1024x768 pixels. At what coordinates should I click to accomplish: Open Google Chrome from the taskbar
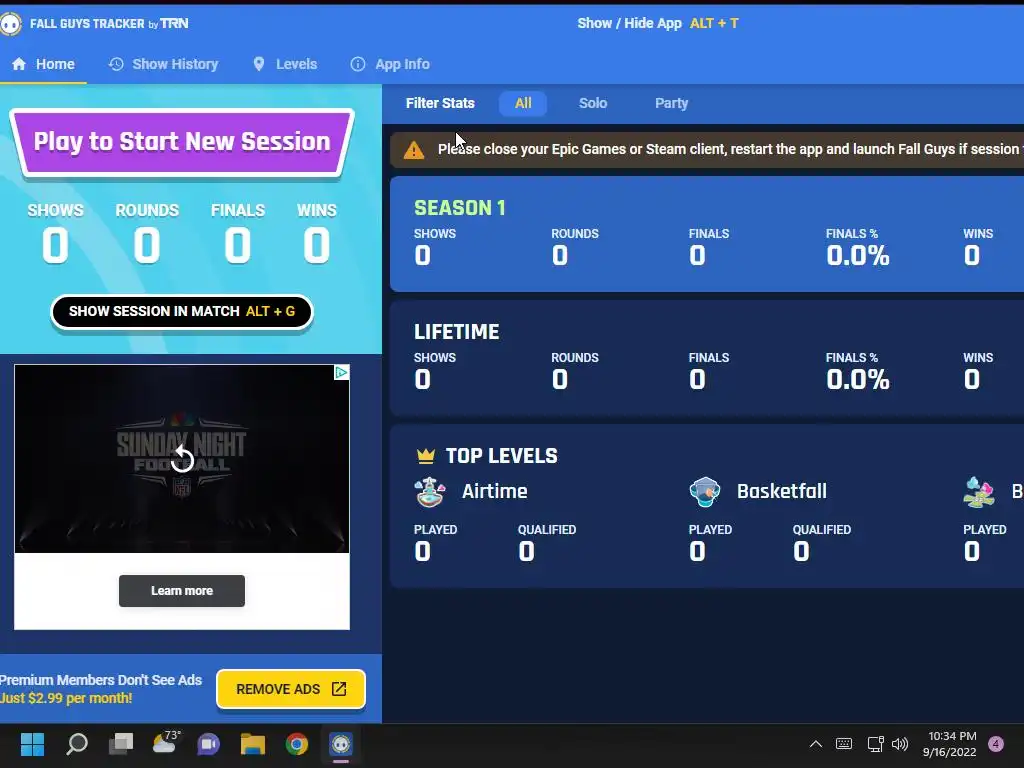pyautogui.click(x=296, y=744)
